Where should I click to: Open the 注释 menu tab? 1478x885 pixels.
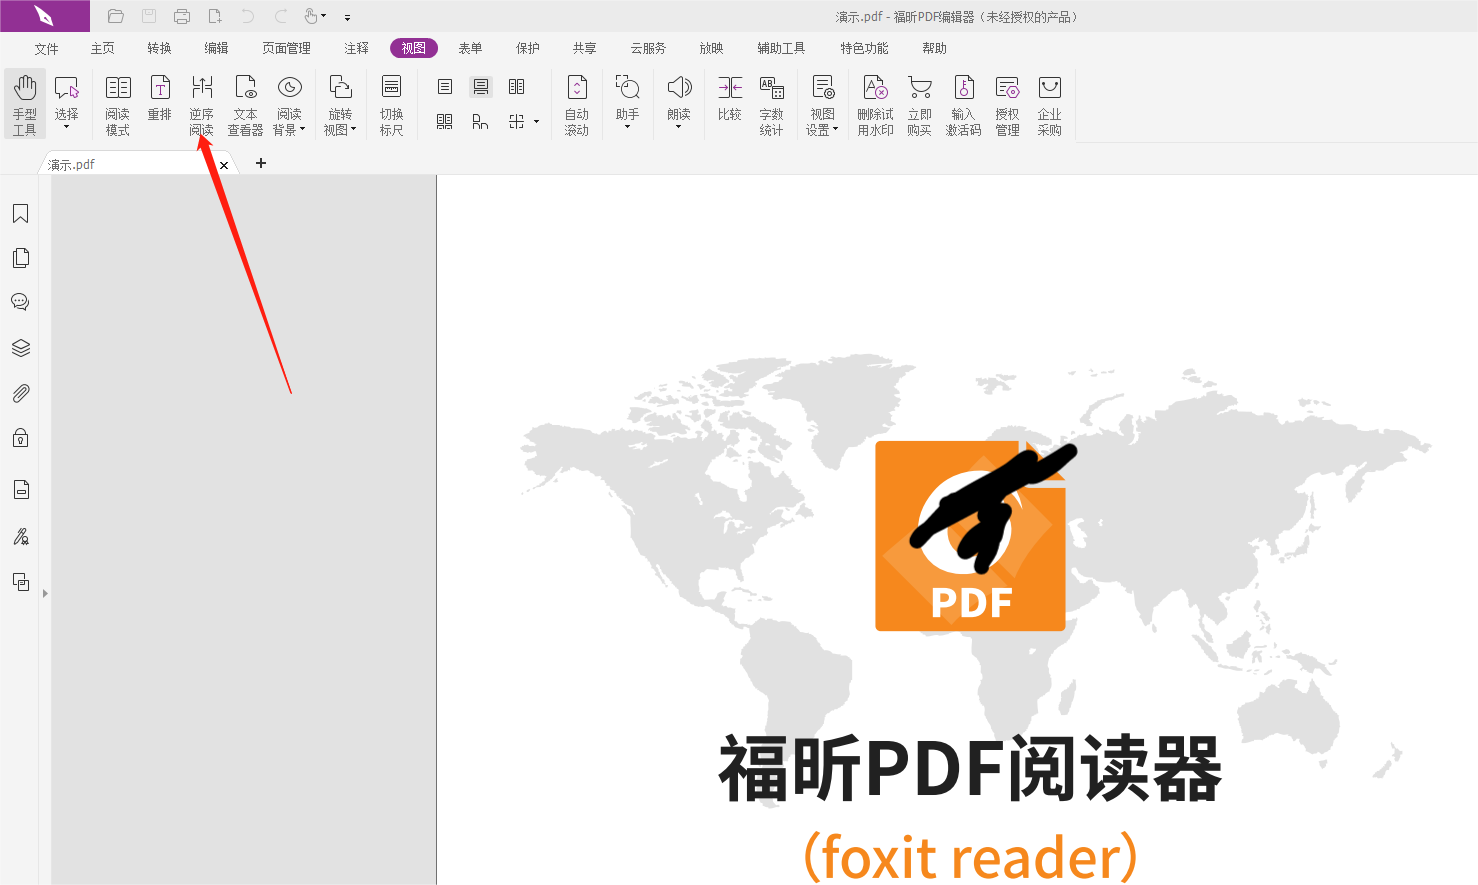click(356, 47)
